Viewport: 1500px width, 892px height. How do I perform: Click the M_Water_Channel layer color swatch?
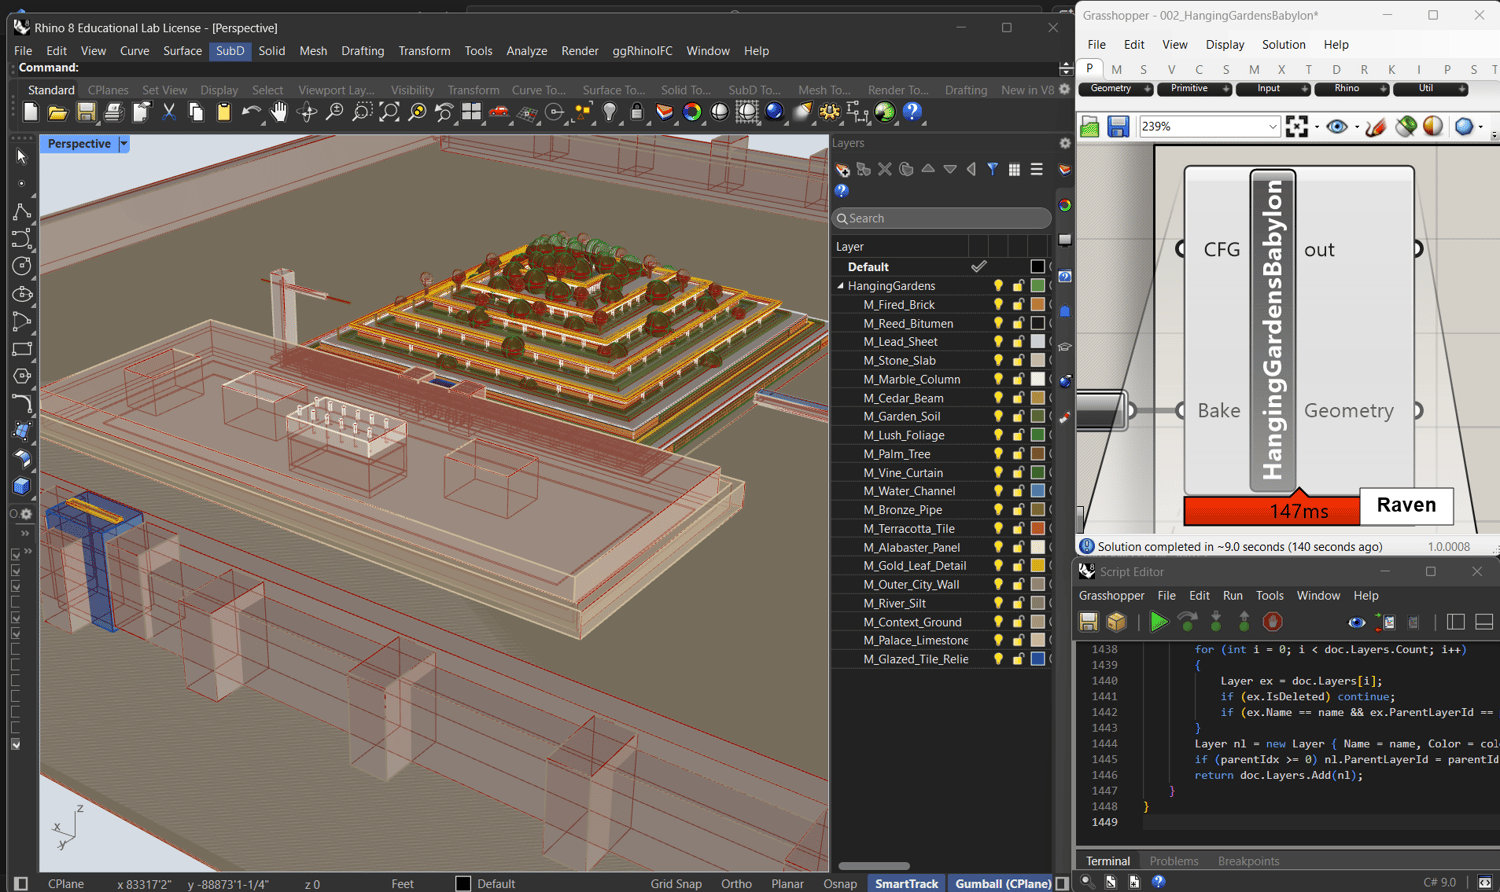1038,491
